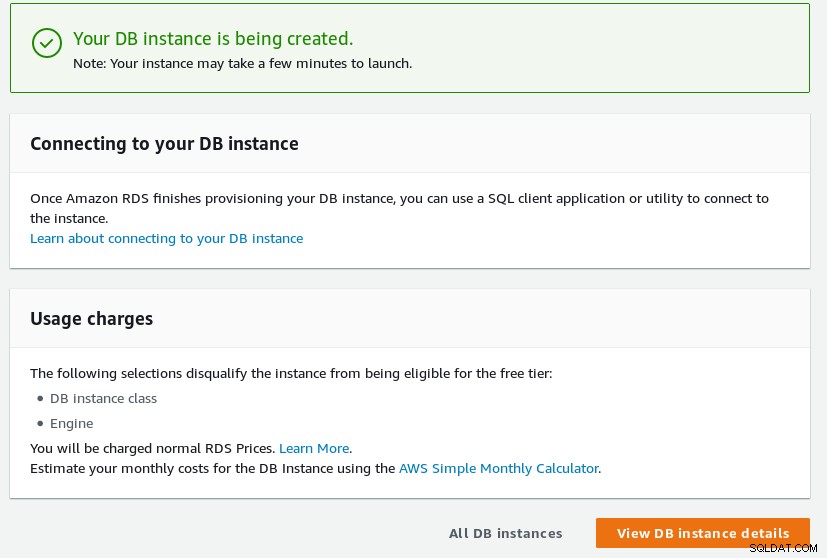Open the 'Learn More' pricing link
This screenshot has width=827, height=558.
point(314,448)
